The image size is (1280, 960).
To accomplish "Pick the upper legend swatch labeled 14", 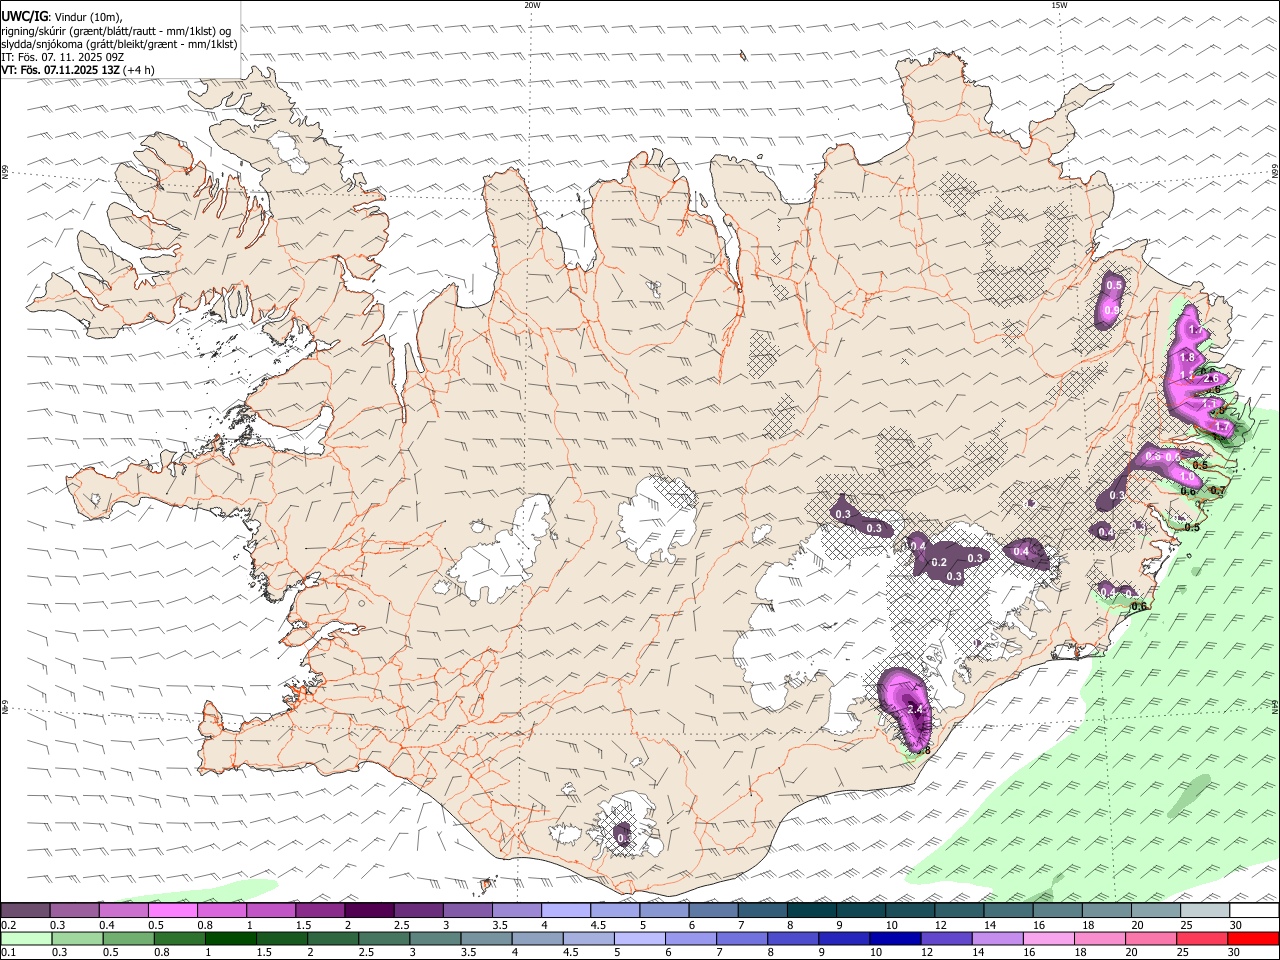I will coord(1007,910).
